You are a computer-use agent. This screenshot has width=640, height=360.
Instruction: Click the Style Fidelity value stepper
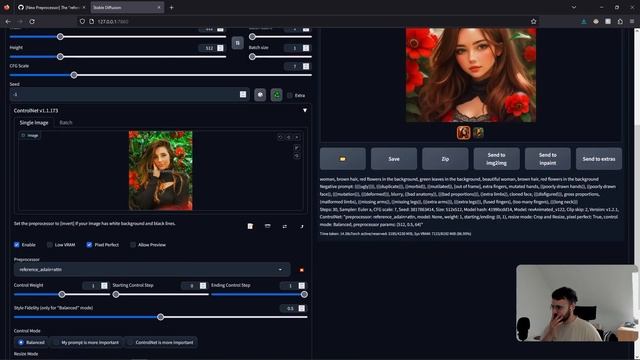click(x=302, y=309)
